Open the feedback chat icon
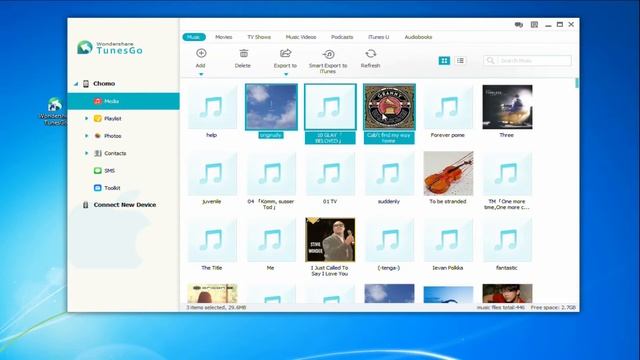 [x=519, y=25]
